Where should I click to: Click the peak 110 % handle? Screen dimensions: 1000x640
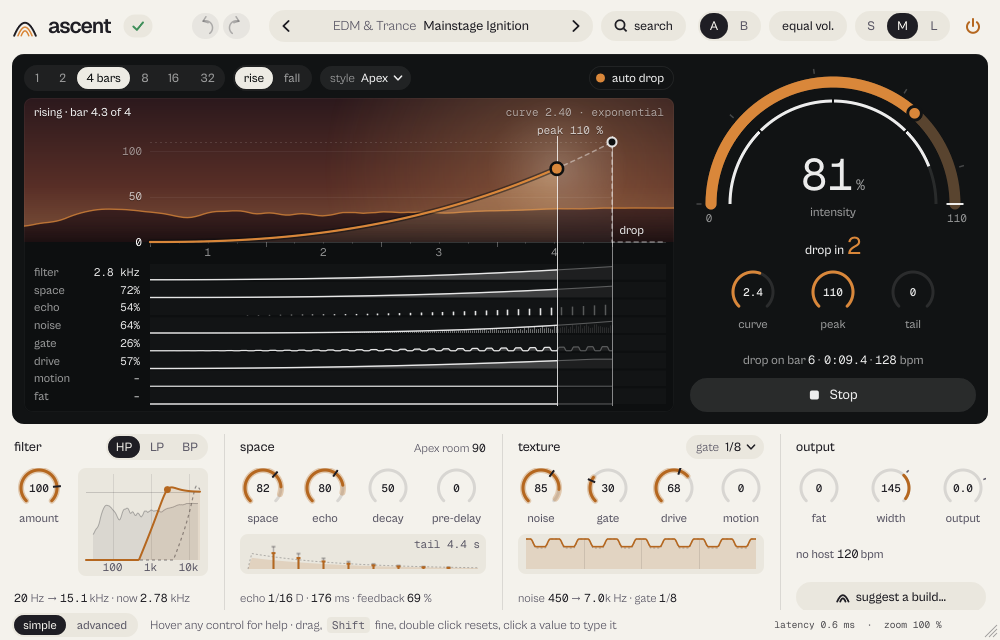612,142
